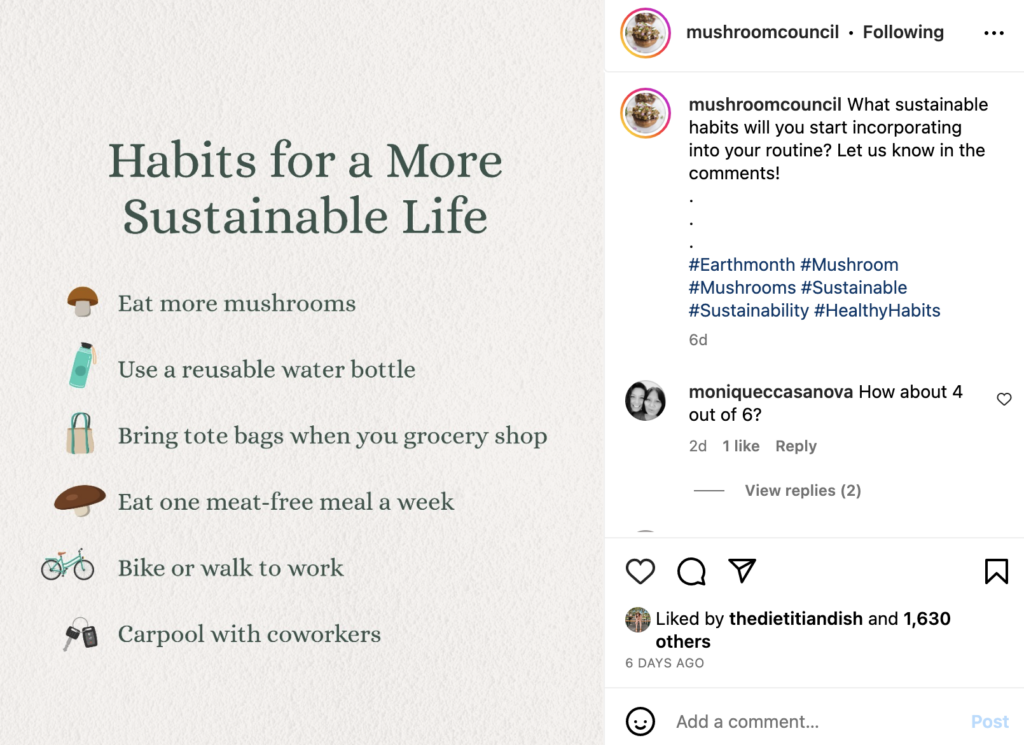Click mushroomcouncil avatar beside caption
Viewport: 1024px width, 745px height.
pos(645,112)
